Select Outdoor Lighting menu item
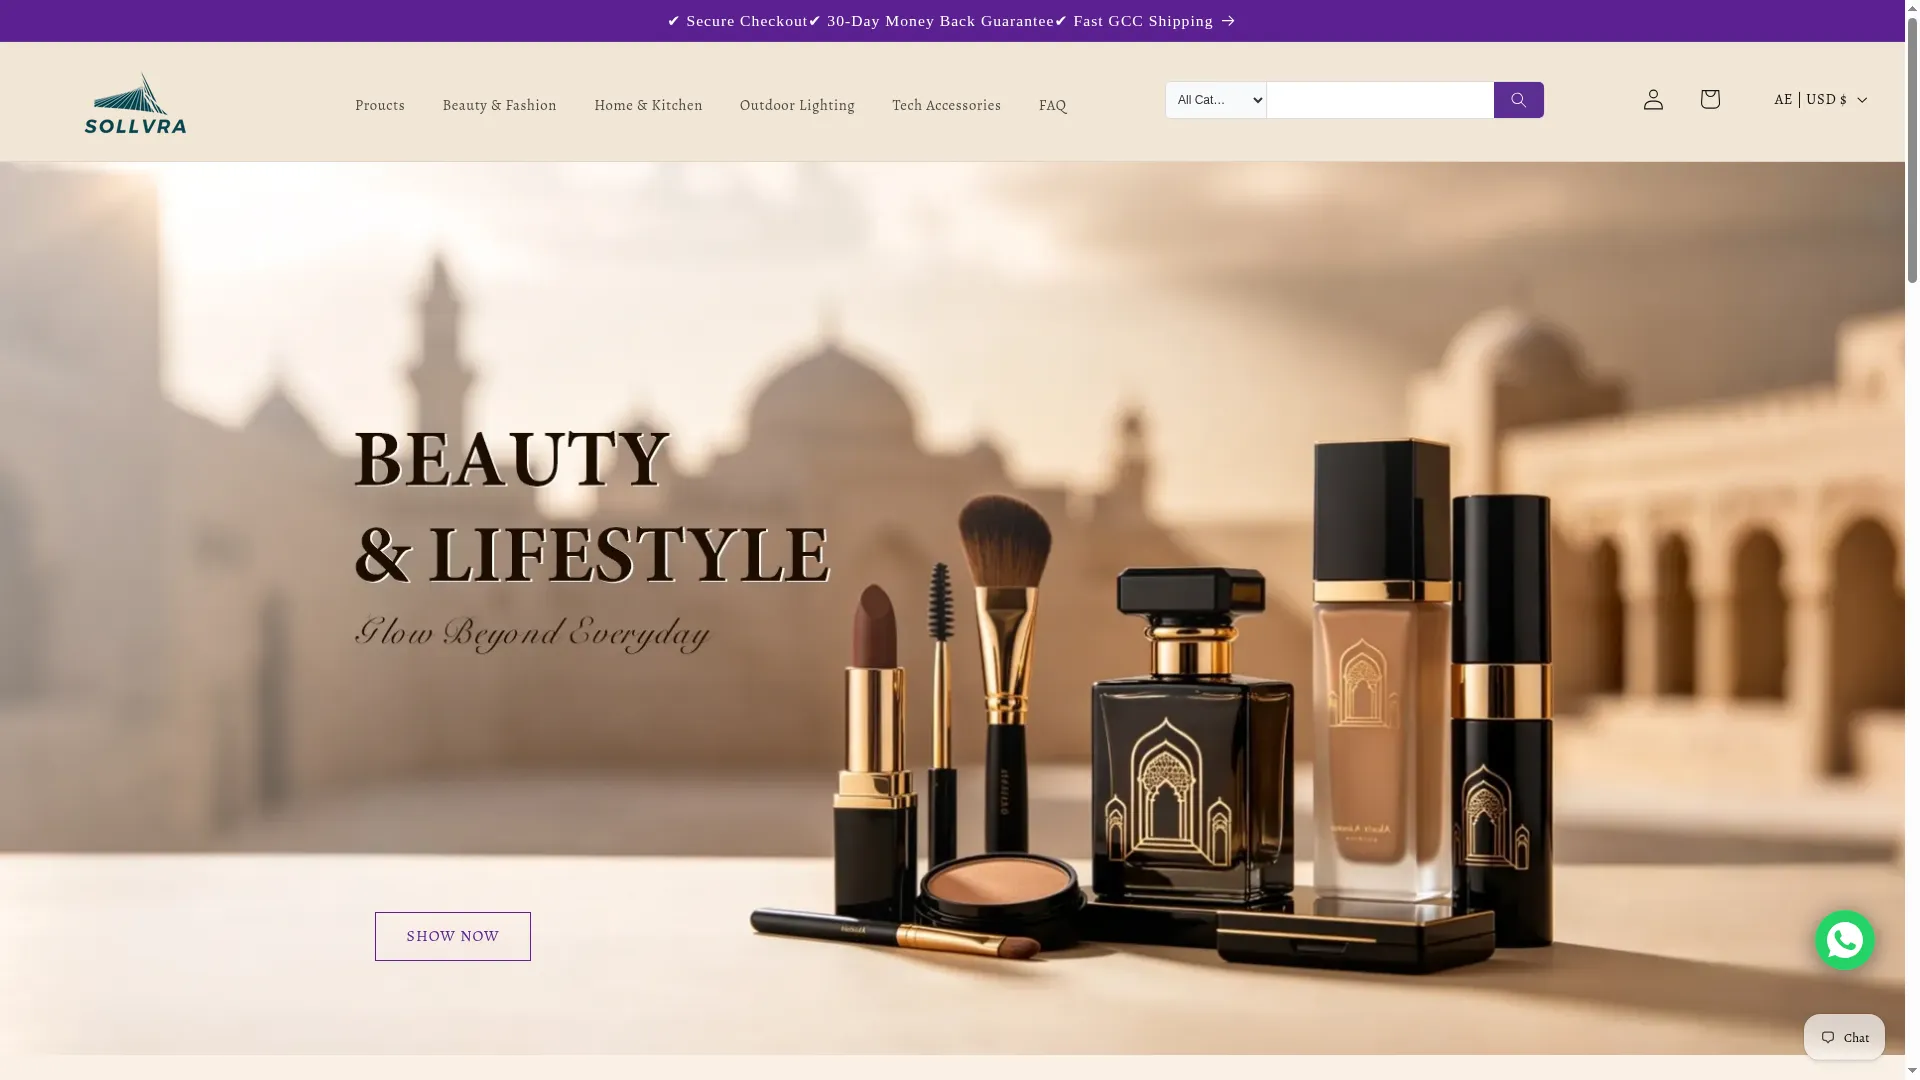The height and width of the screenshot is (1080, 1920). click(797, 105)
